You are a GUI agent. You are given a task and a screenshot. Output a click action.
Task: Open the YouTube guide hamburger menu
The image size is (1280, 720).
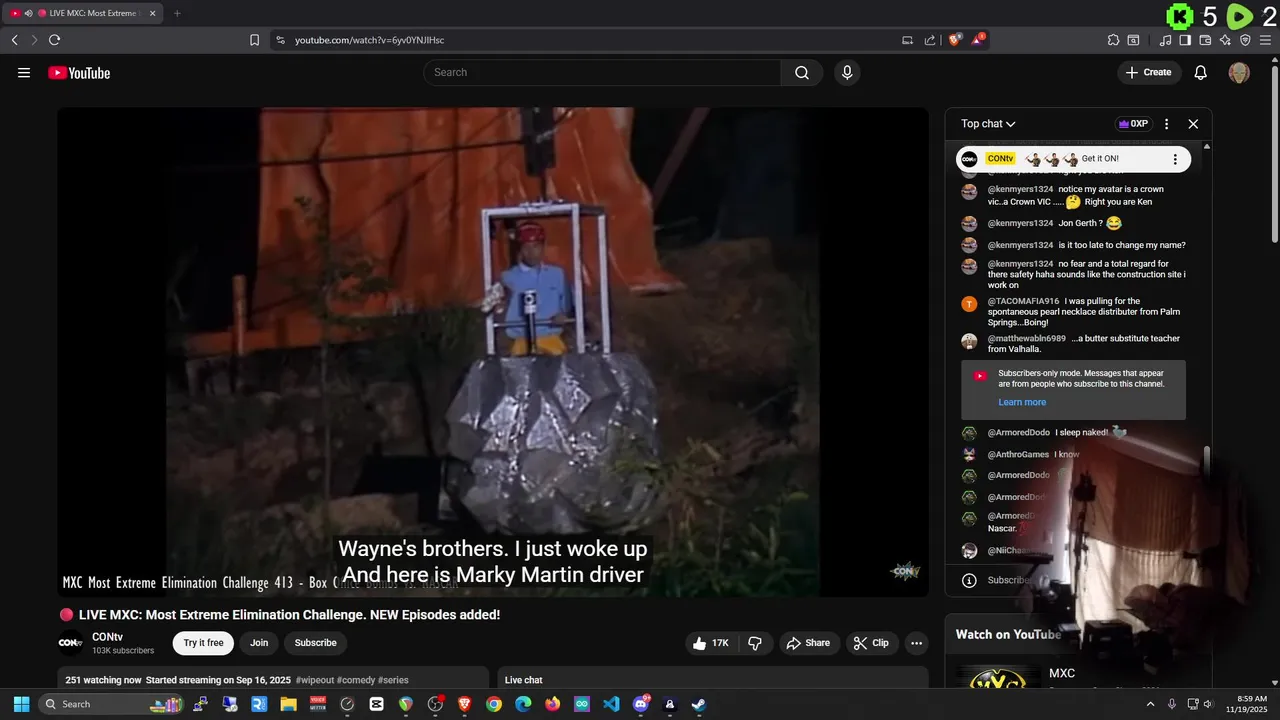[24, 72]
